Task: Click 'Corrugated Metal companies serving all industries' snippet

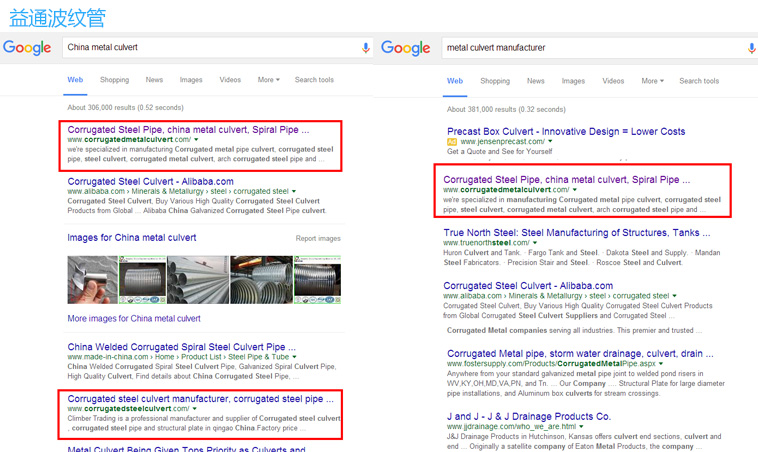Action: pos(574,330)
